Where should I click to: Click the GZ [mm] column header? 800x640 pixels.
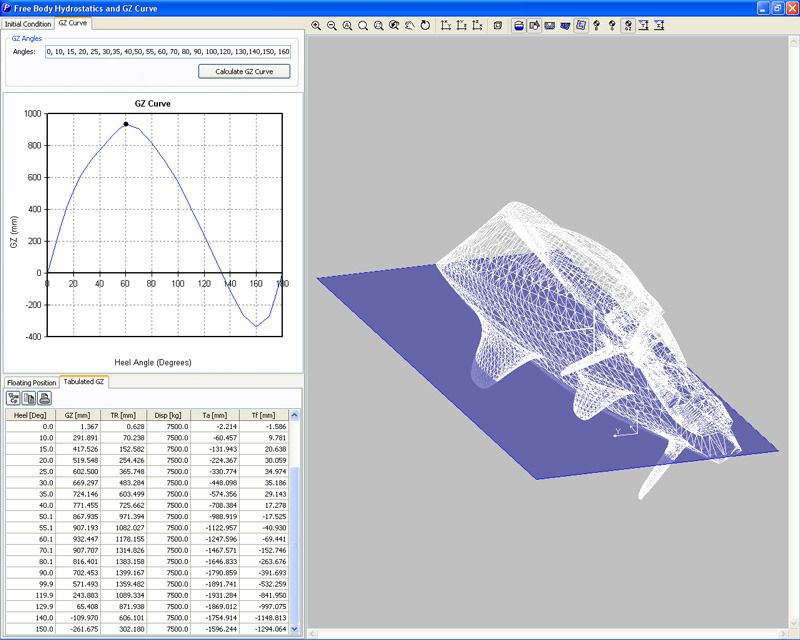[x=78, y=414]
